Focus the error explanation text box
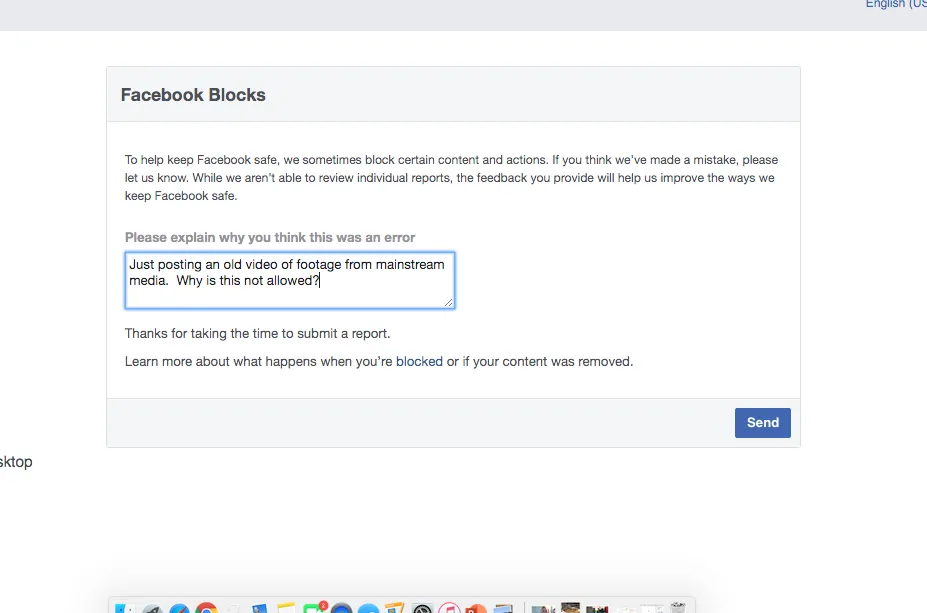 290,280
